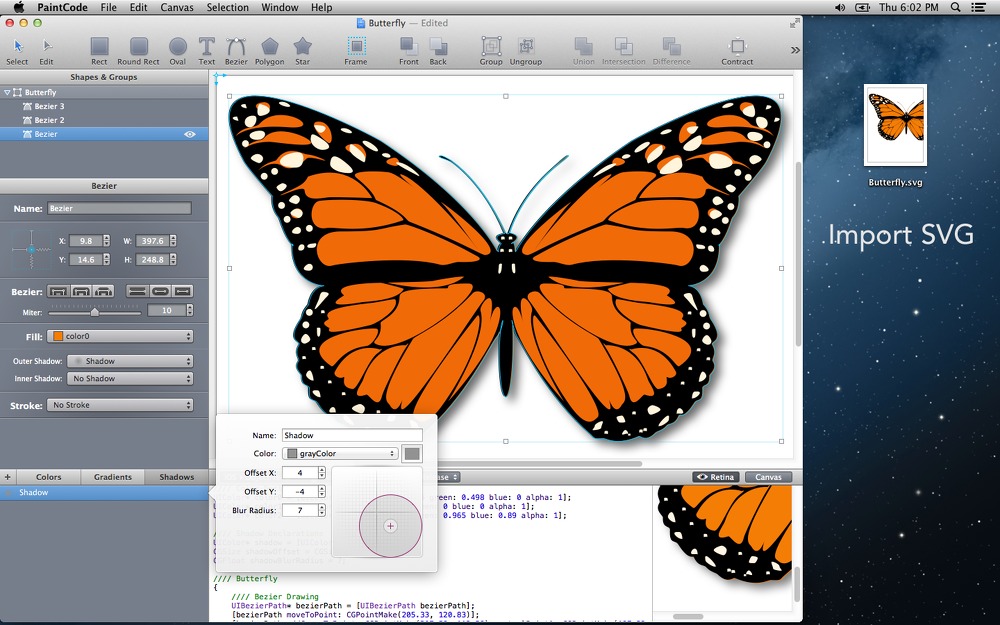Click the Blur Radius value field

point(300,510)
